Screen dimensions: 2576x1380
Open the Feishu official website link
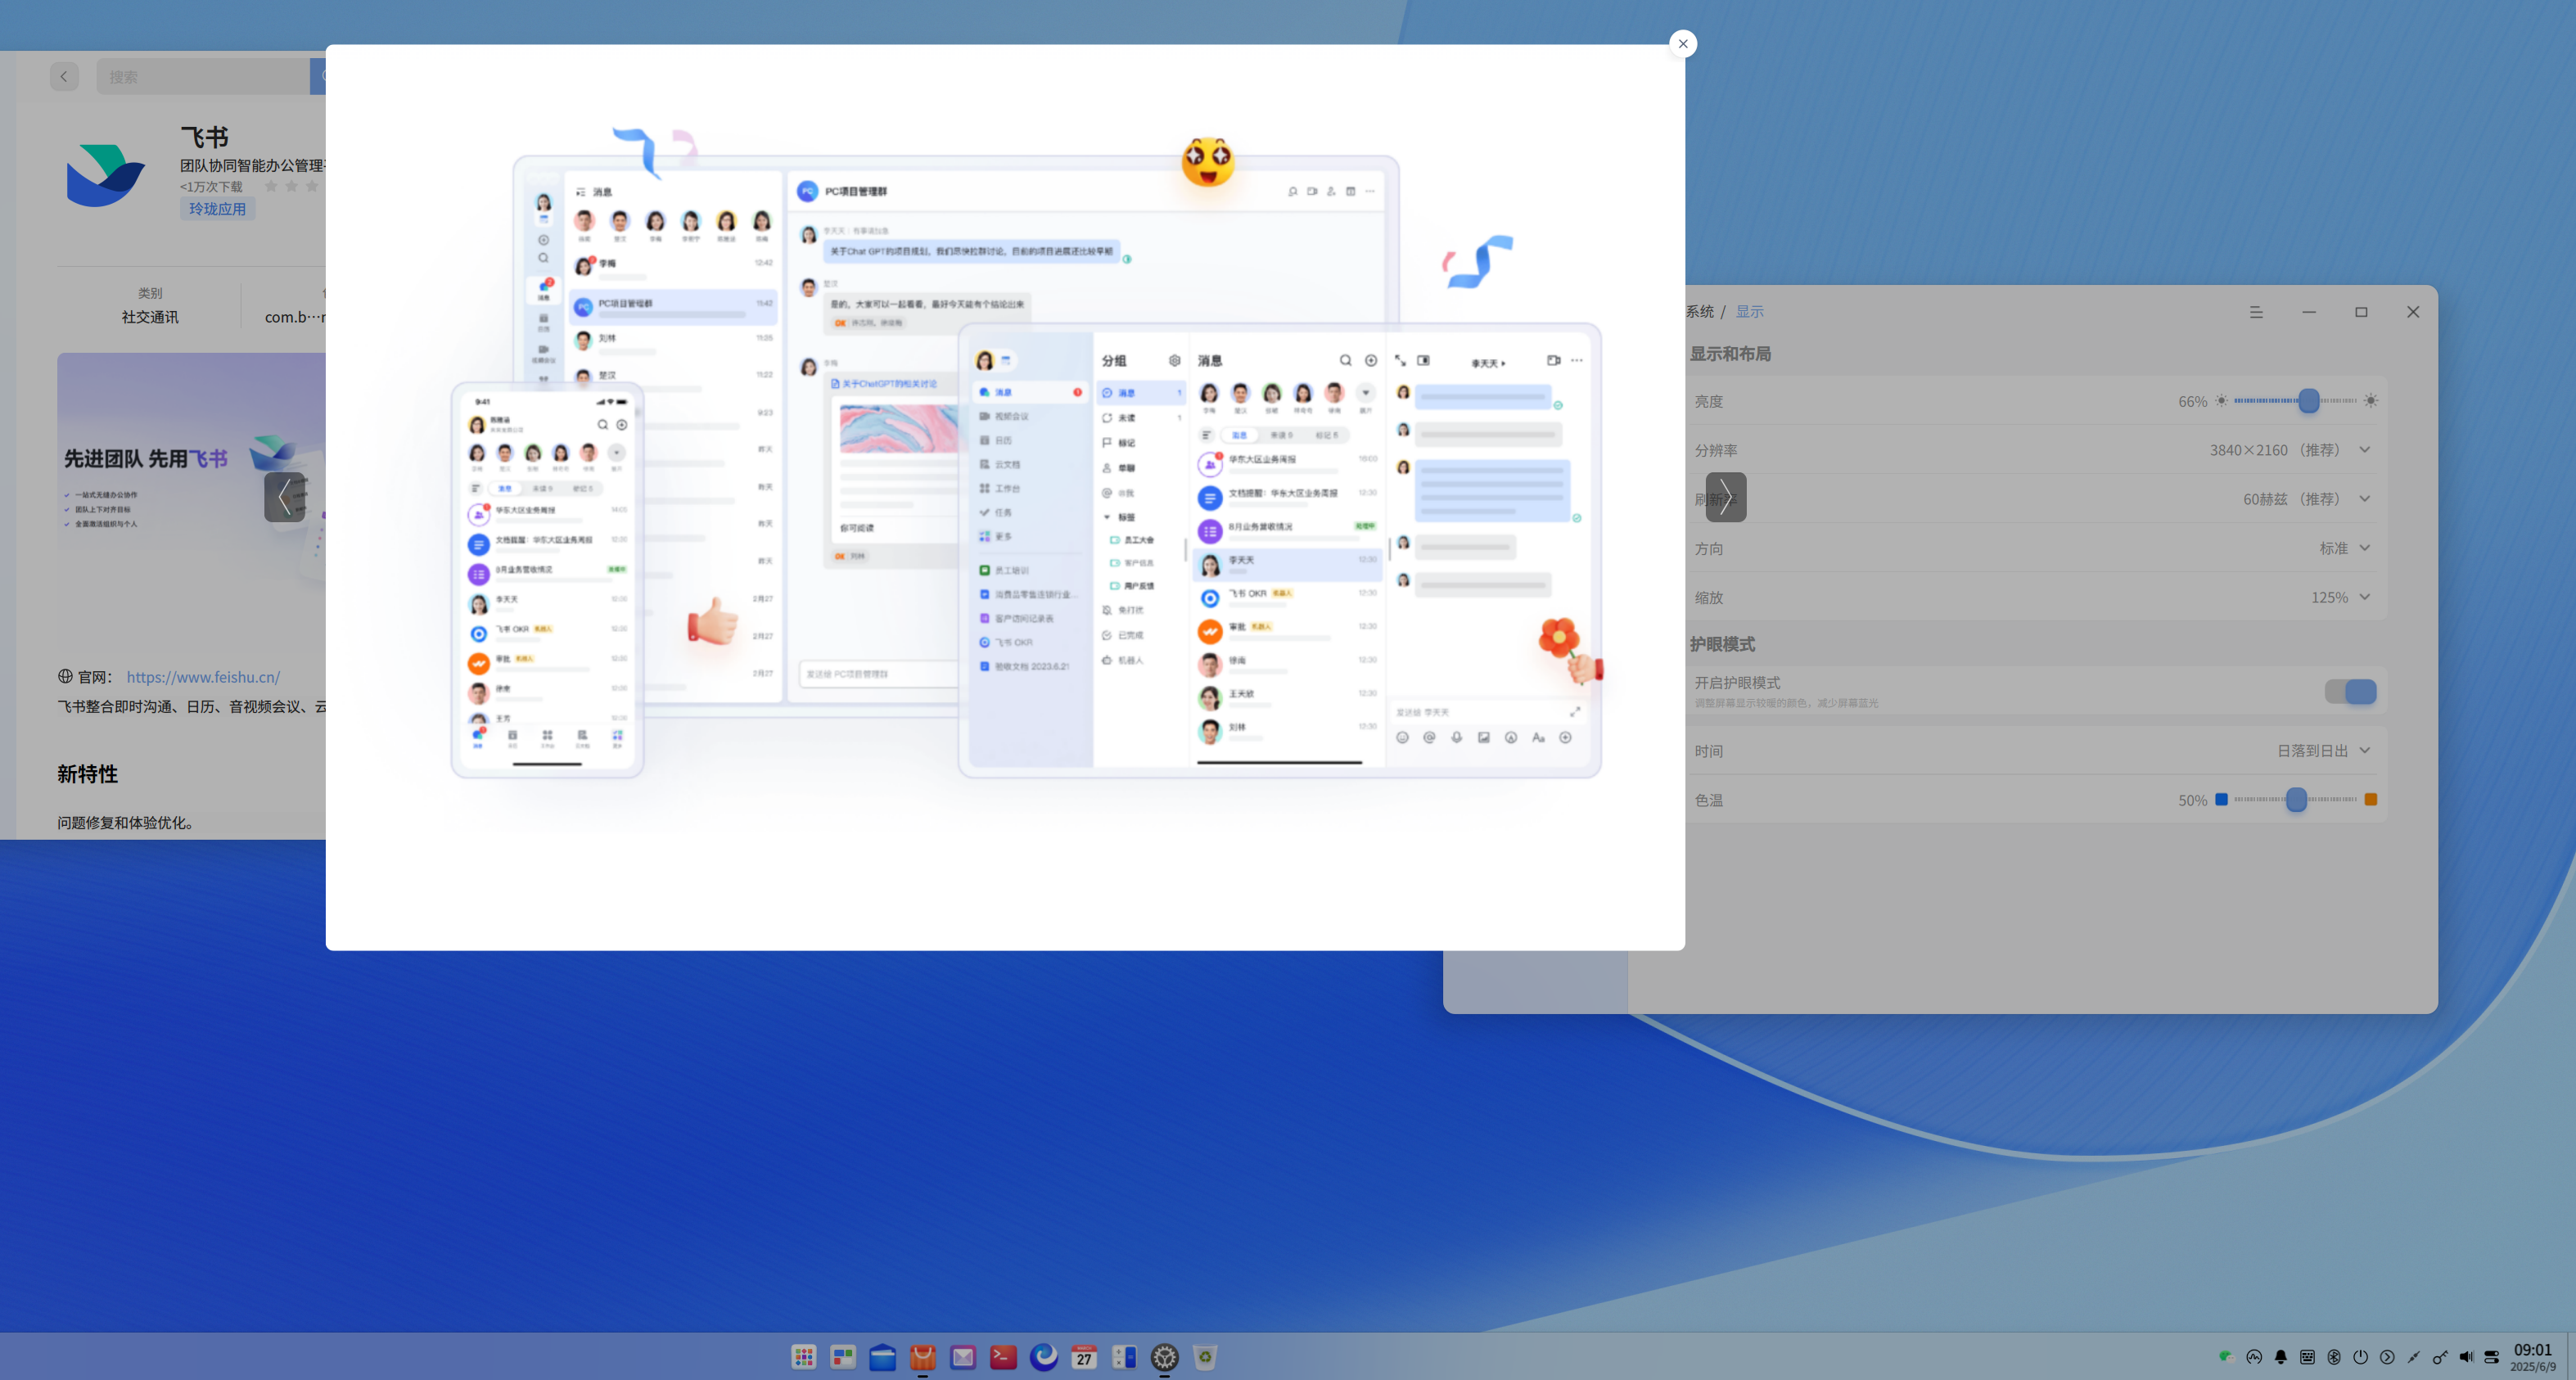click(203, 677)
